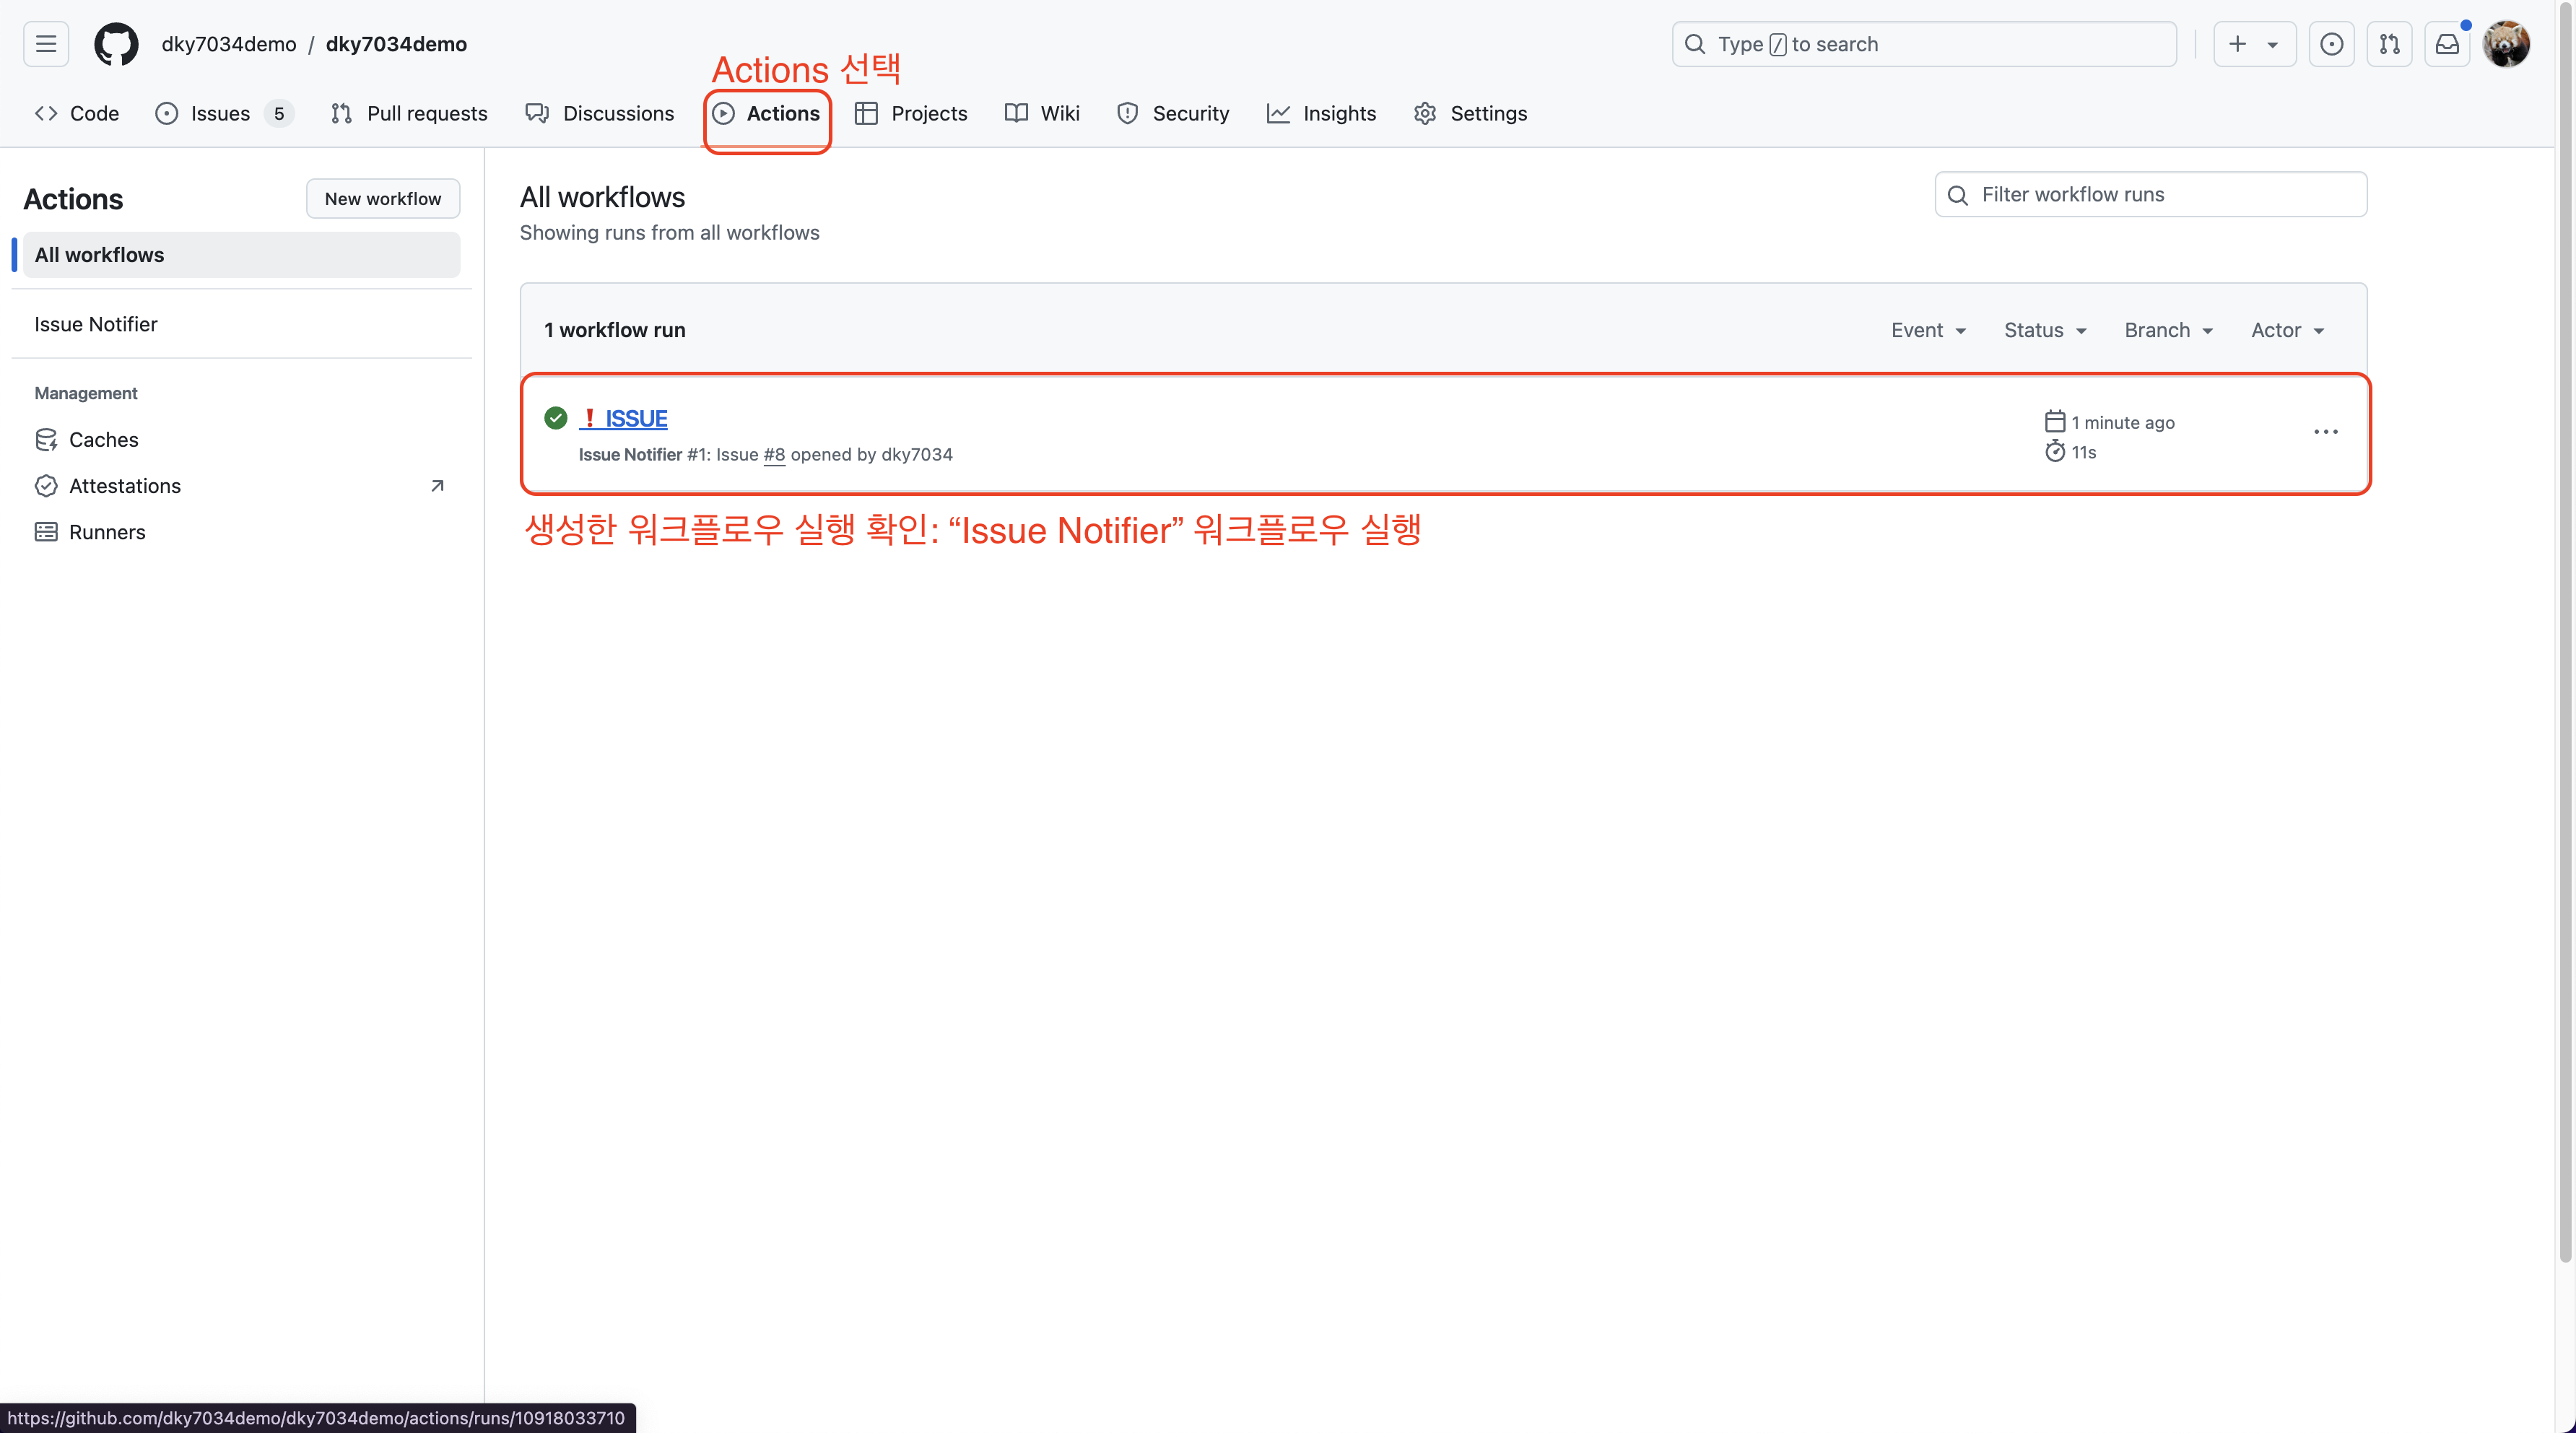Expand the Status filter dropdown
This screenshot has width=2576, height=1433.
tap(2044, 330)
